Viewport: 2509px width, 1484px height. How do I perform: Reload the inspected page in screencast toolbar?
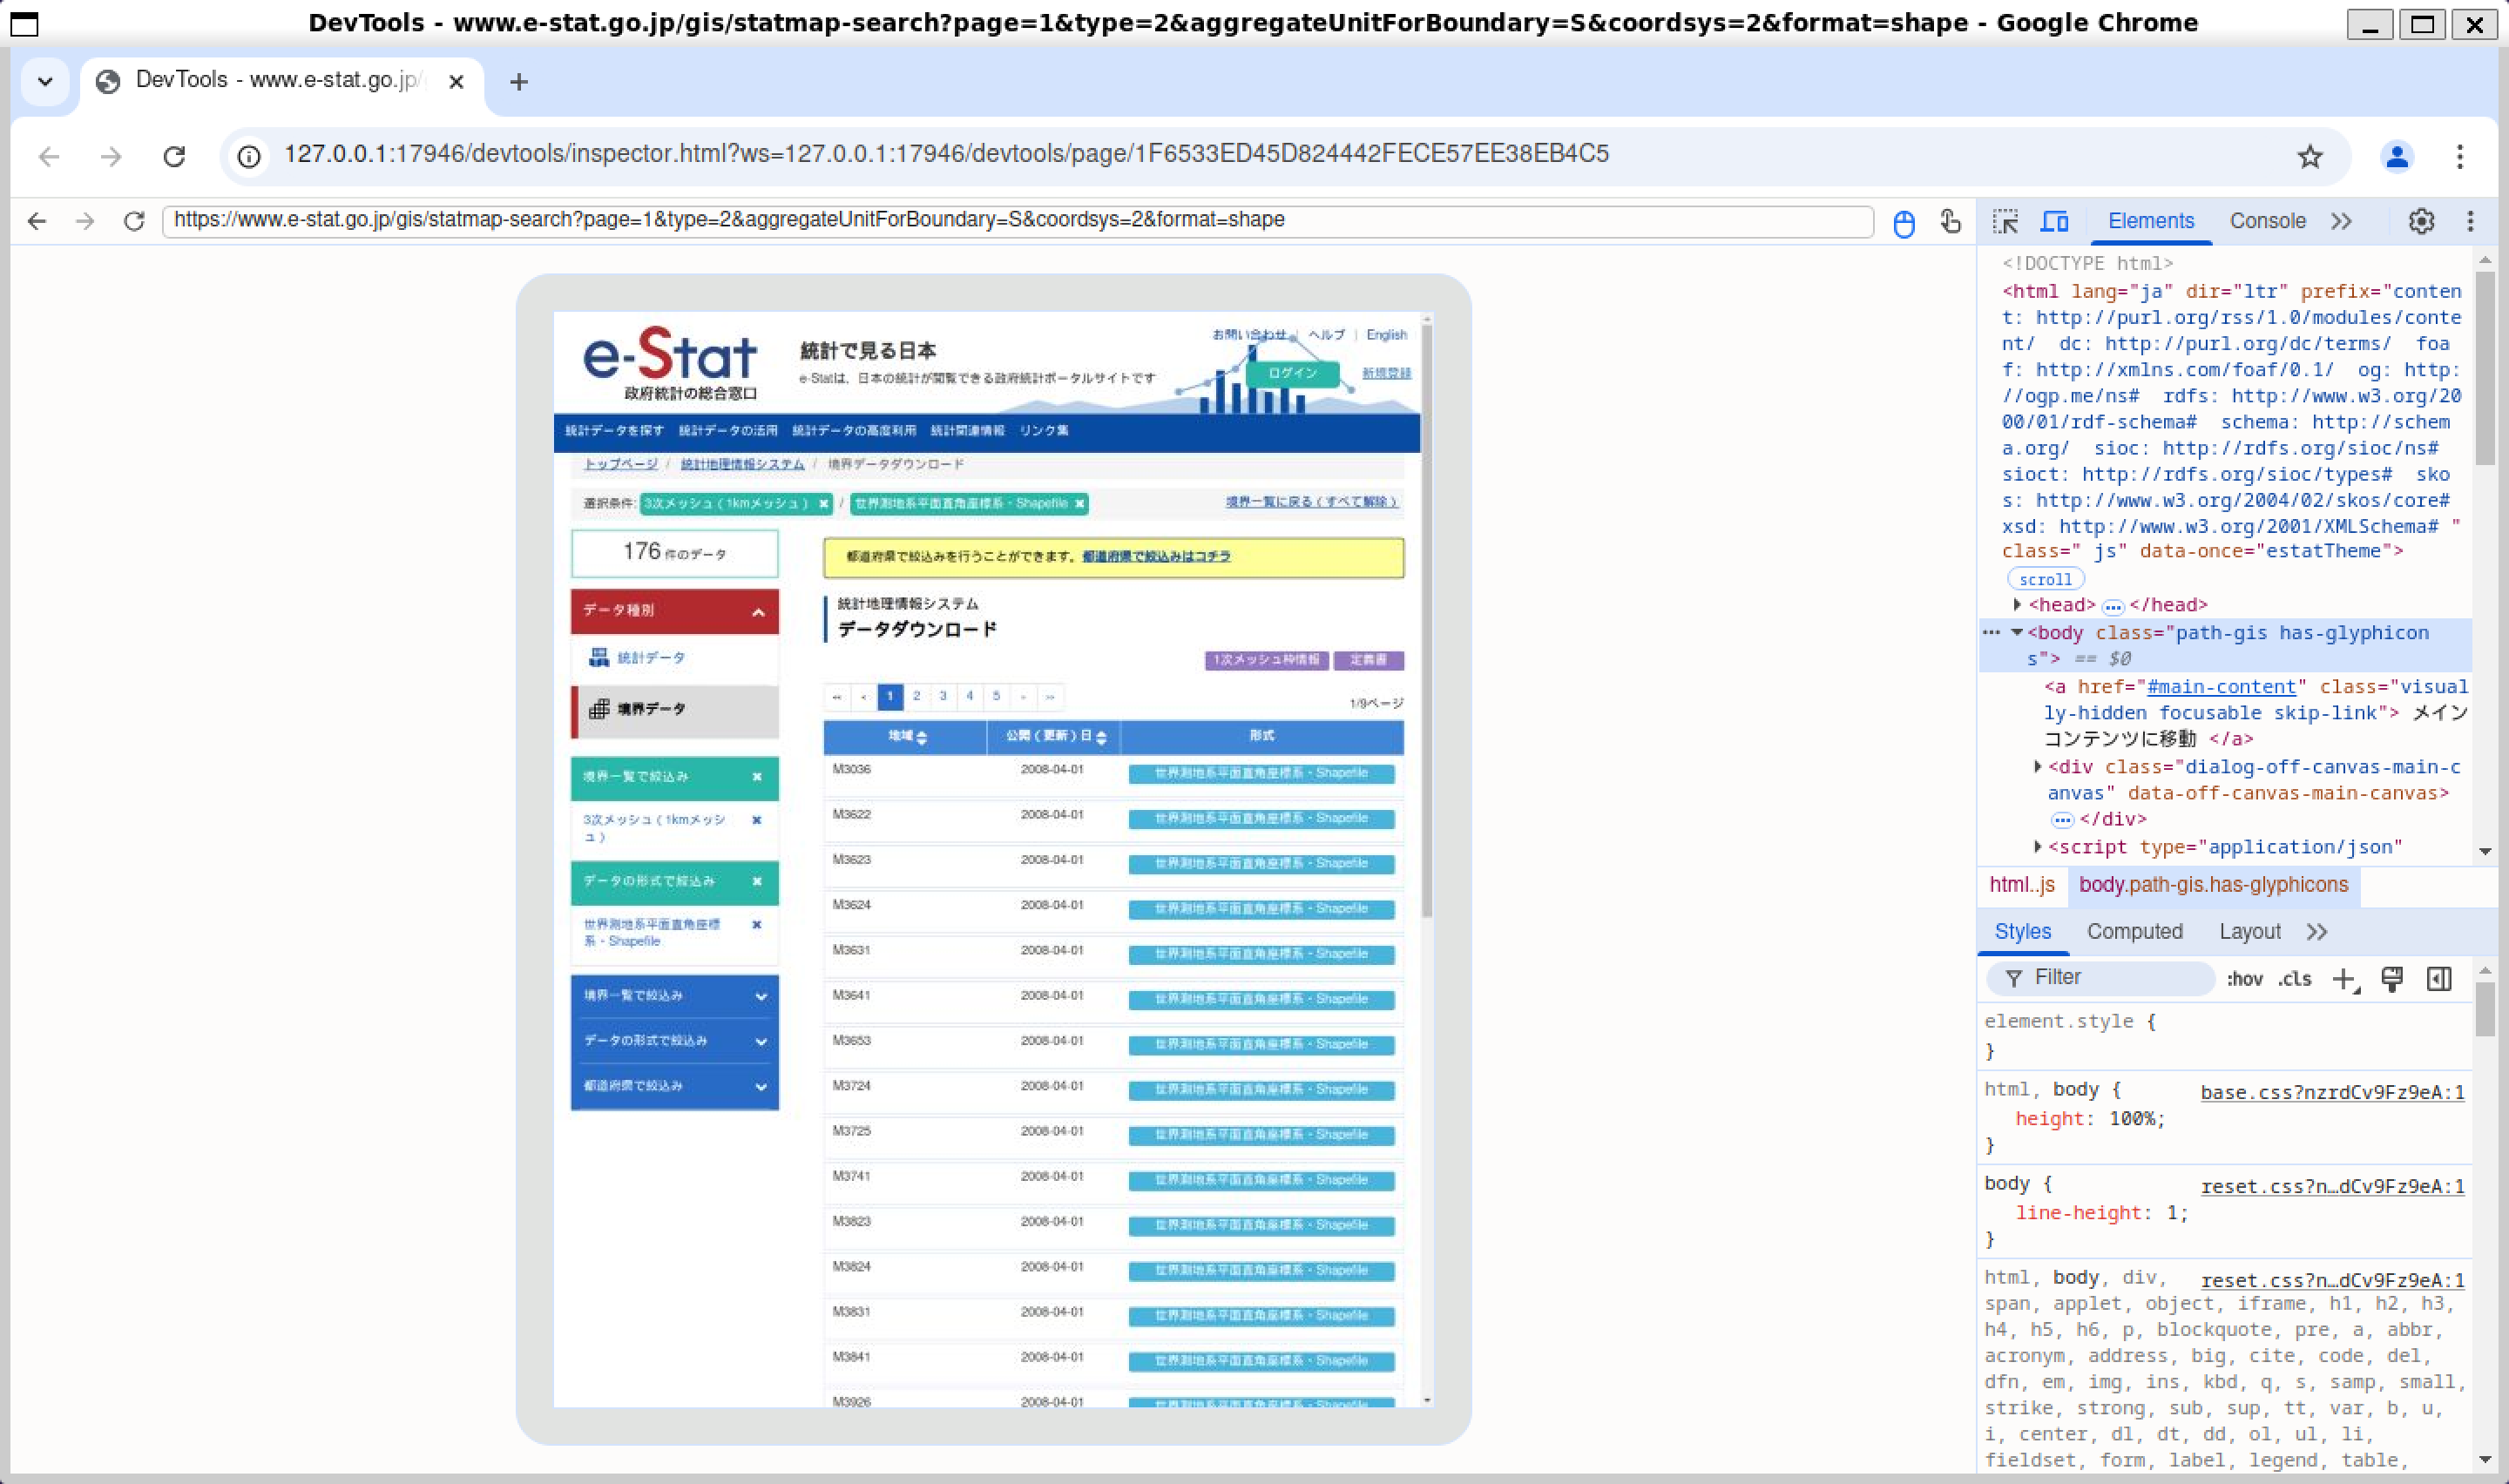click(134, 221)
